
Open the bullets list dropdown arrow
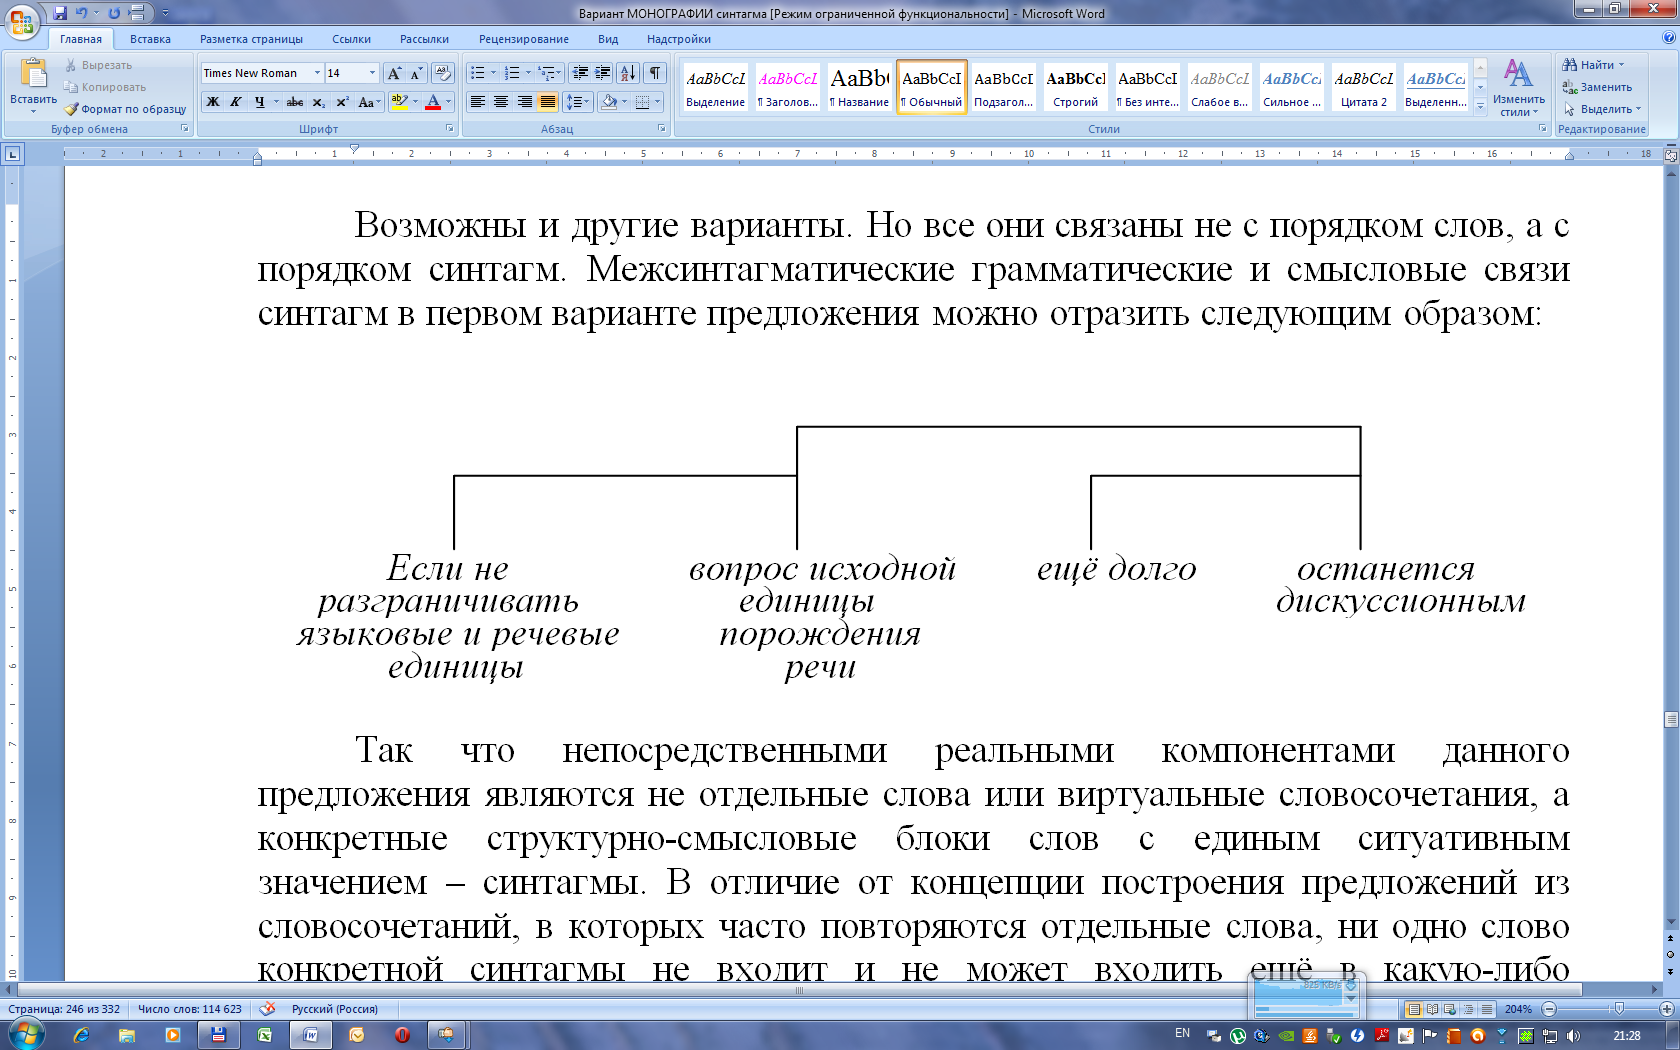click(493, 73)
